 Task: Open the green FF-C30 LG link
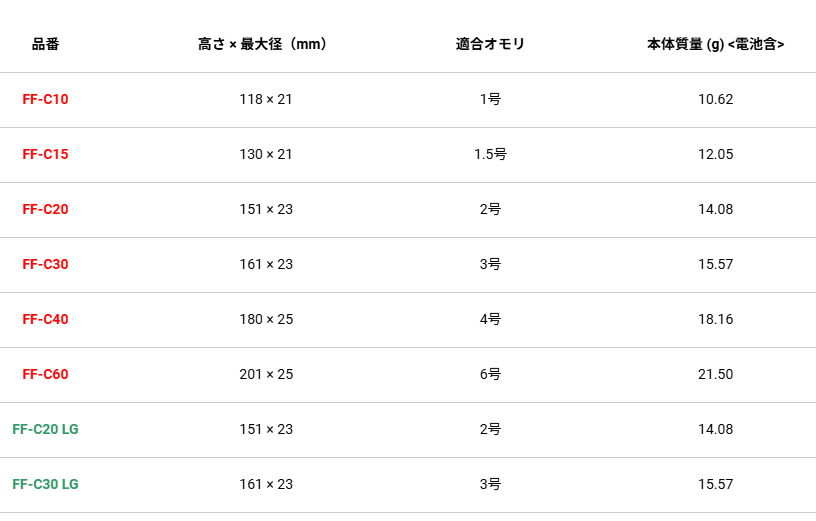pos(45,485)
